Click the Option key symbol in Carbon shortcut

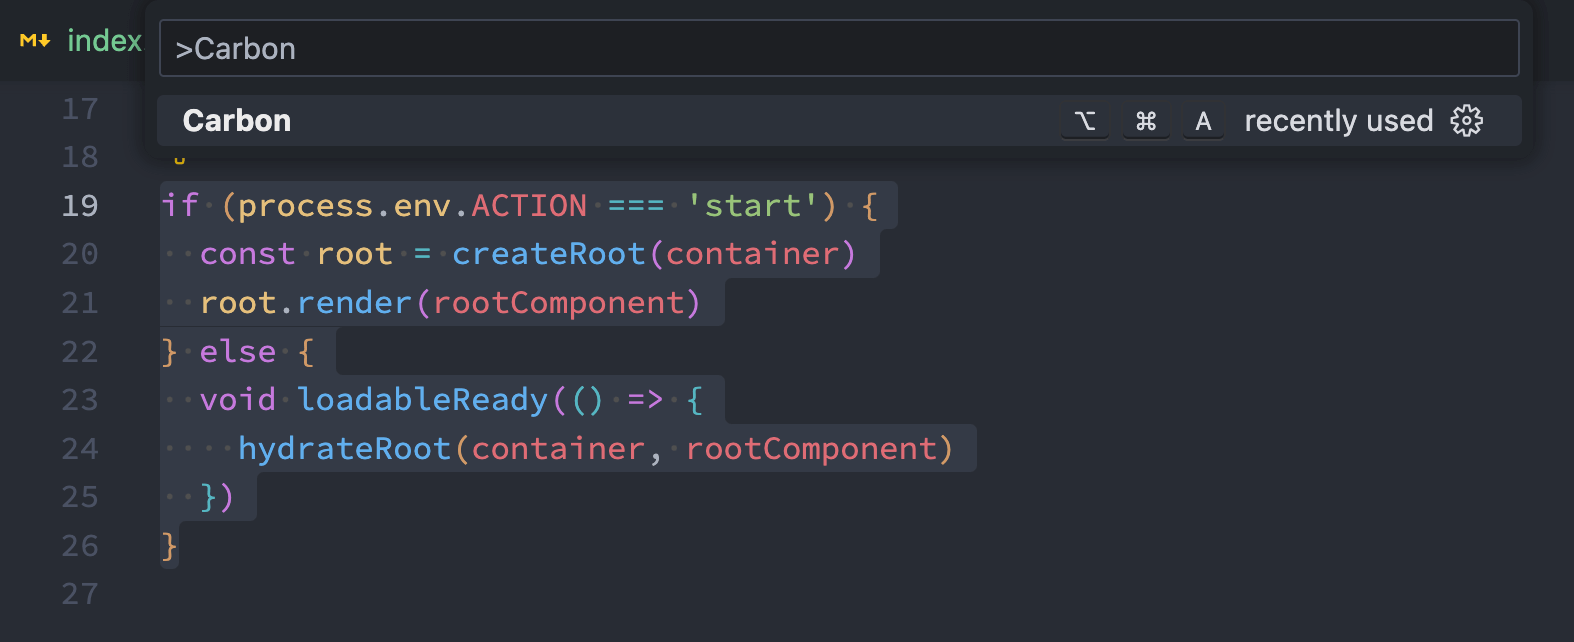(x=1085, y=122)
